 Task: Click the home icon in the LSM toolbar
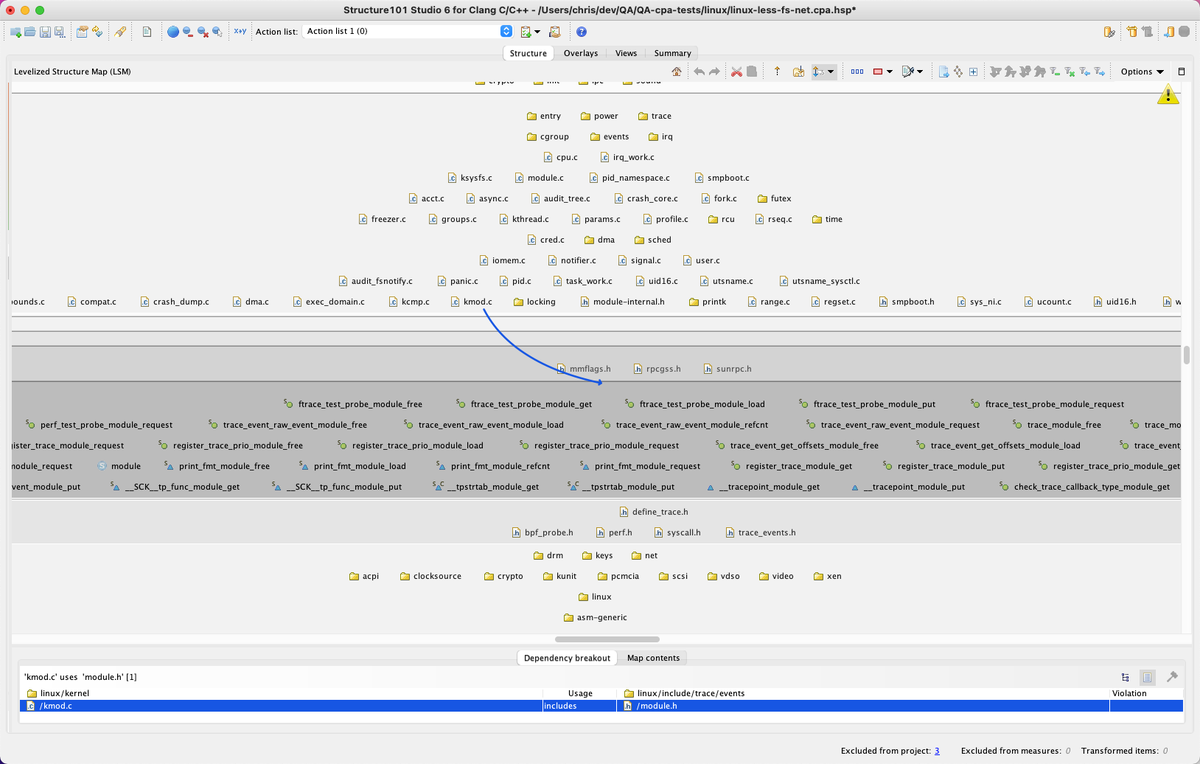click(x=677, y=71)
